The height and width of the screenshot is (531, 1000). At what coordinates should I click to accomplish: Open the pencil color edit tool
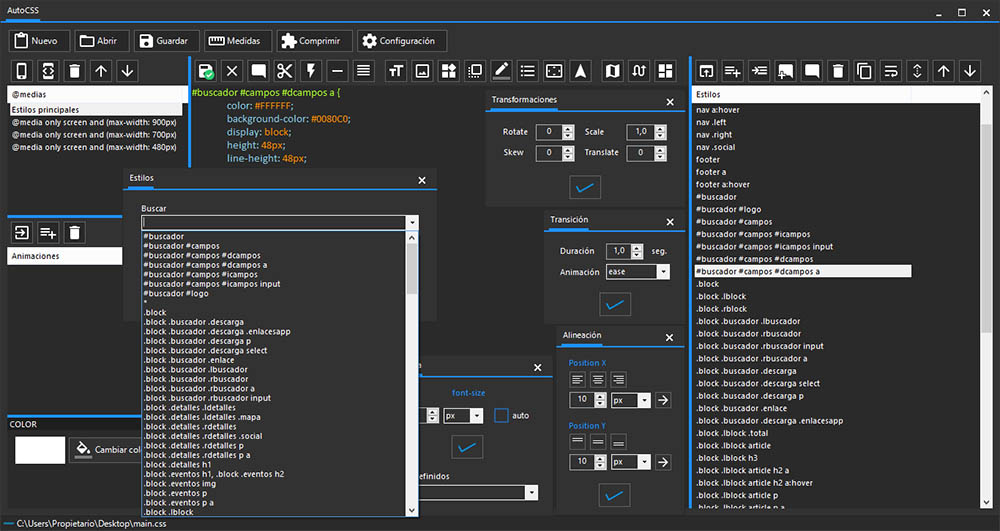click(x=501, y=71)
